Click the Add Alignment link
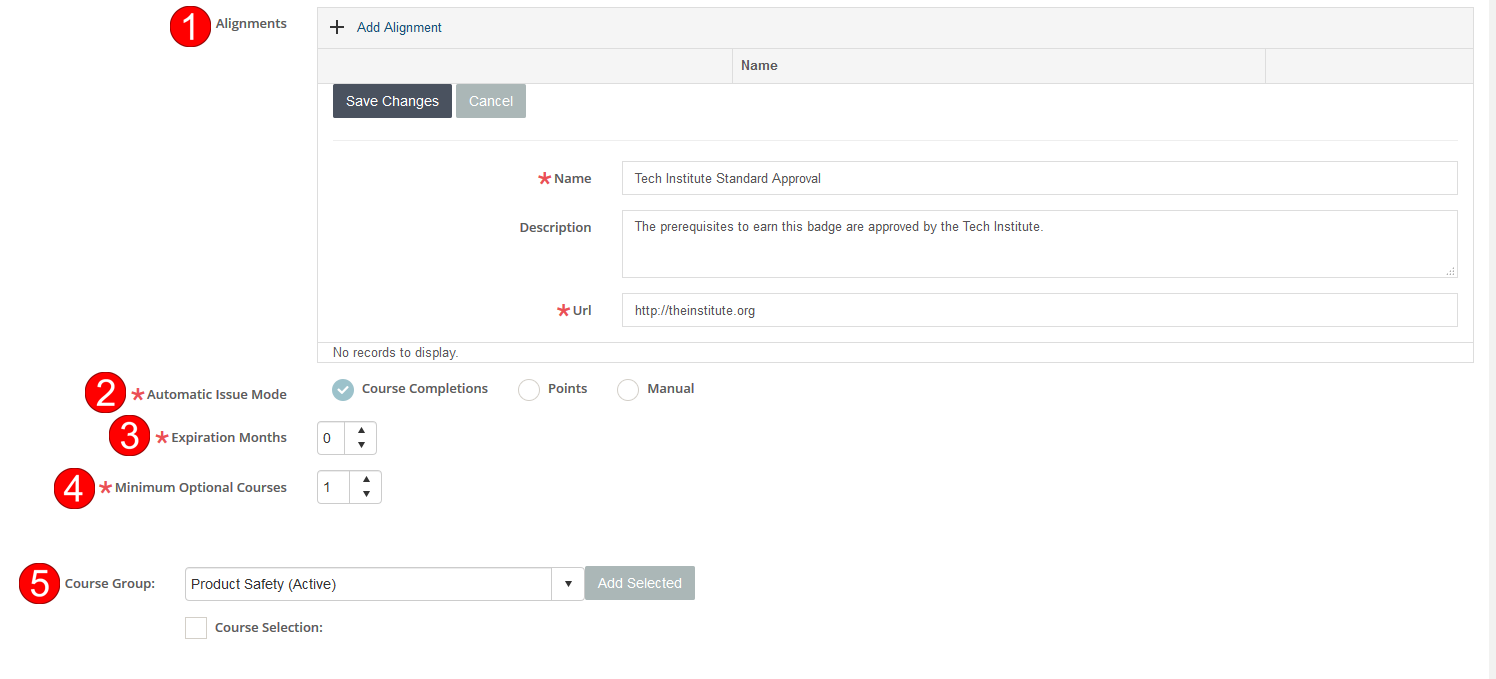Viewport: 1496px width, 679px height. click(399, 28)
